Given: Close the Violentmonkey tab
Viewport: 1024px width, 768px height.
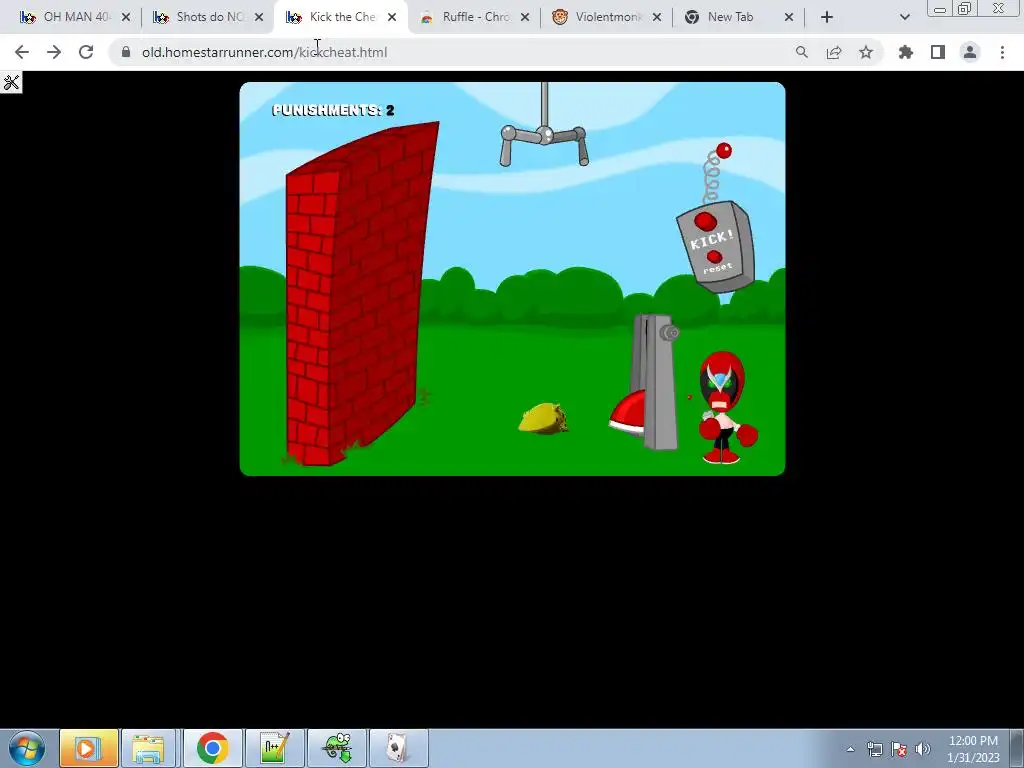Looking at the screenshot, I should (x=657, y=17).
